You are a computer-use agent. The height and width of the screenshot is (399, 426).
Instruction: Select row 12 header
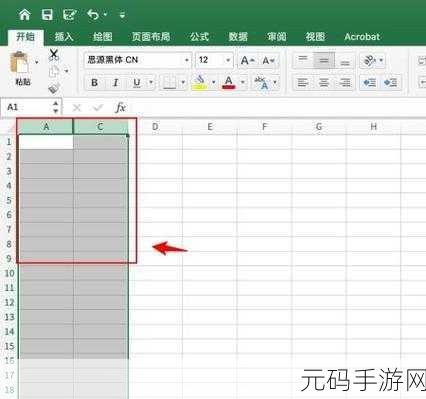pyautogui.click(x=9, y=302)
